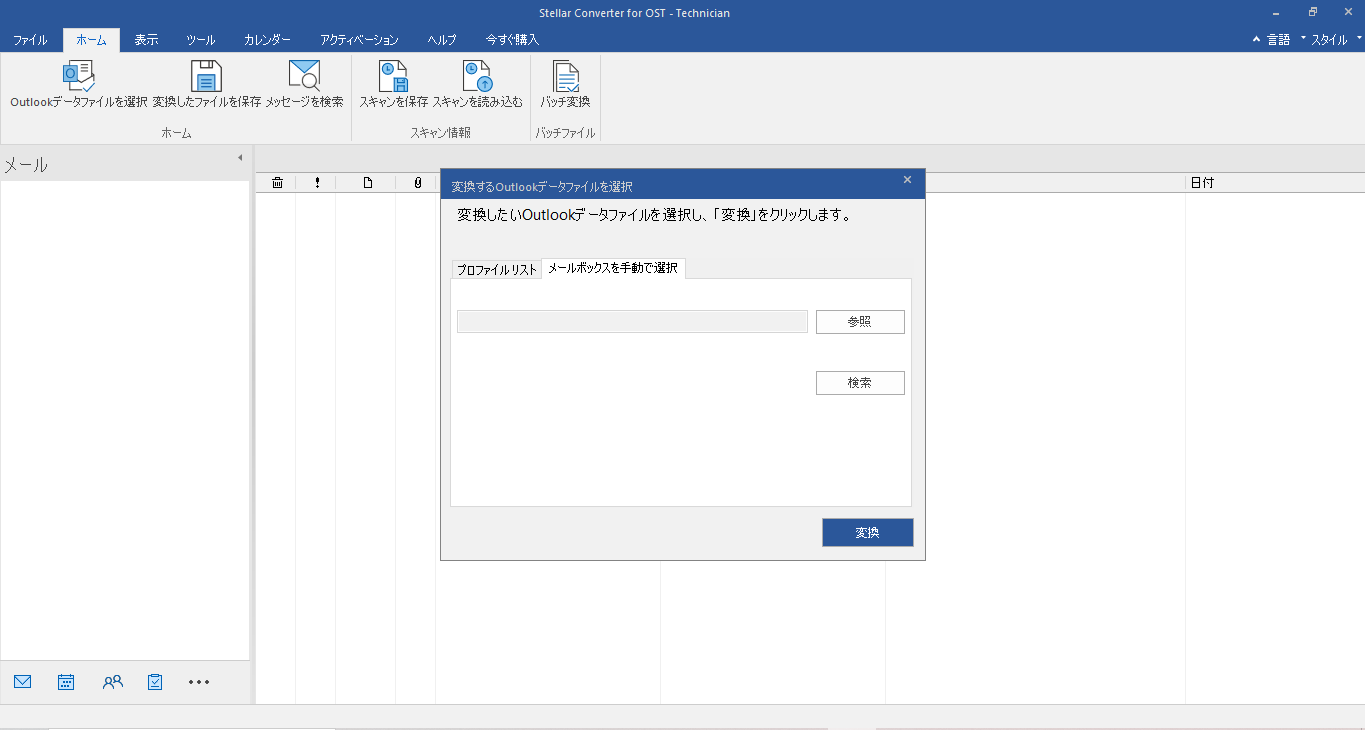Click the 参照 browse button
The image size is (1365, 730).
tap(860, 322)
